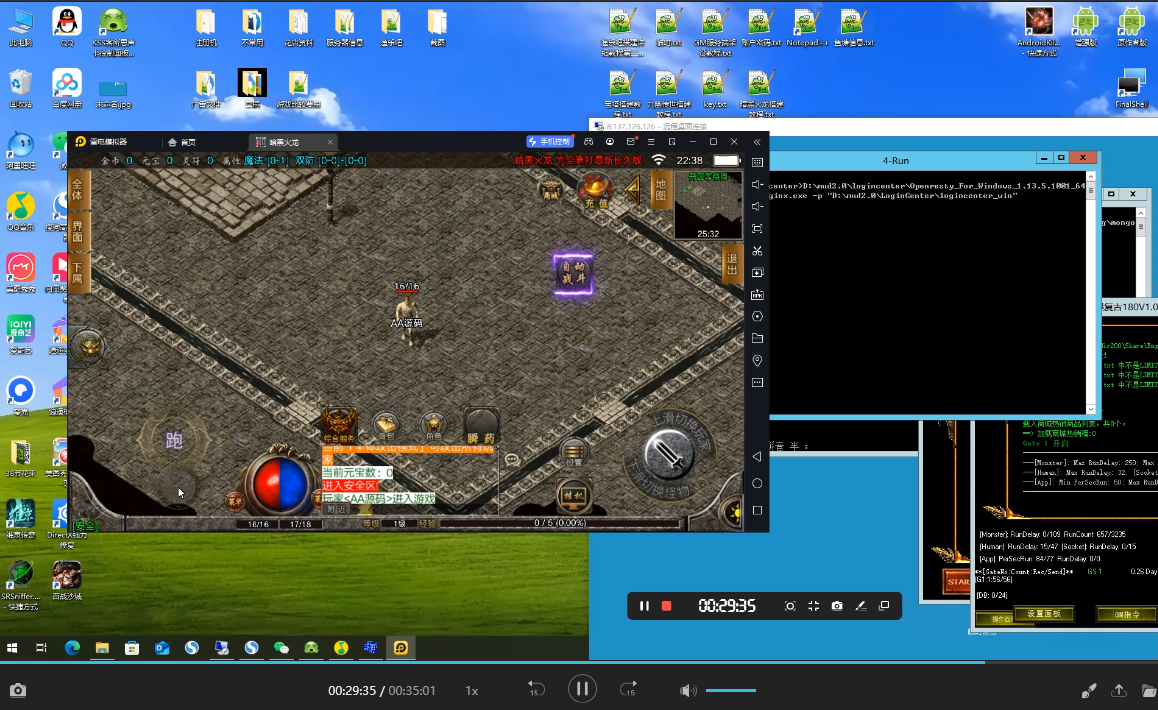Open the 设置 settings icon in game
This screenshot has height=710, width=1158.
pos(573,452)
